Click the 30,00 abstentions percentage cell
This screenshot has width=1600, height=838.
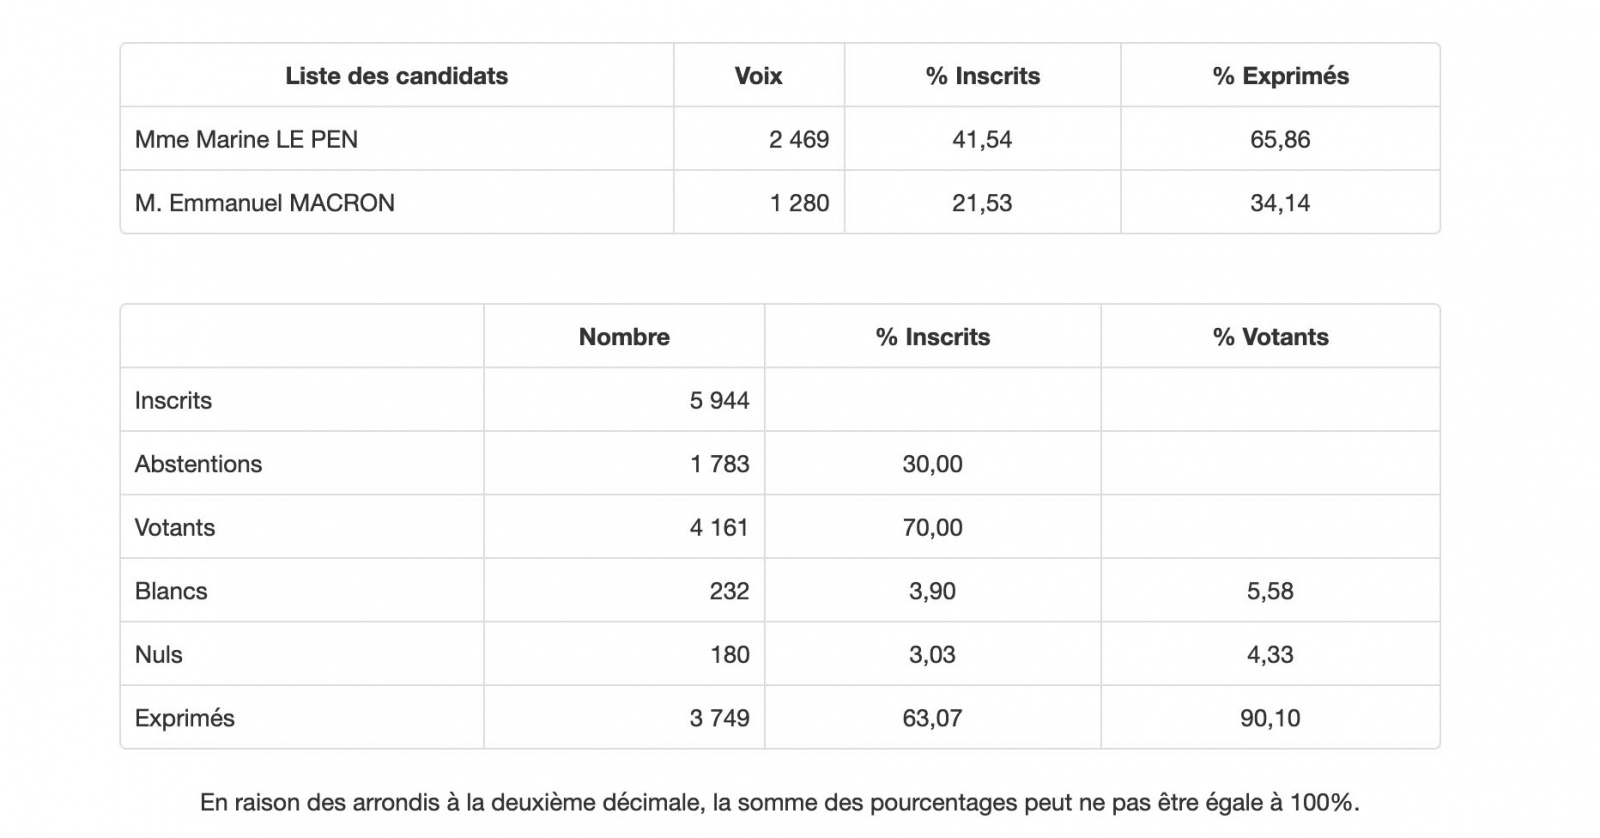932,464
